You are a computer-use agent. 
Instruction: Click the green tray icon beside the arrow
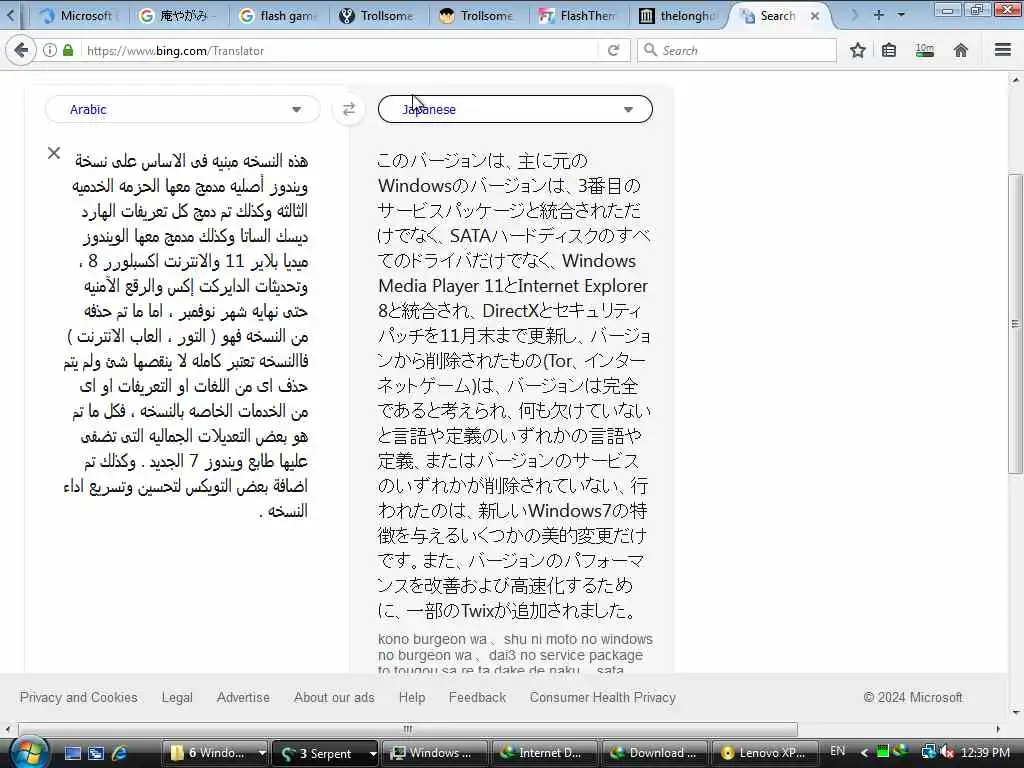882,752
